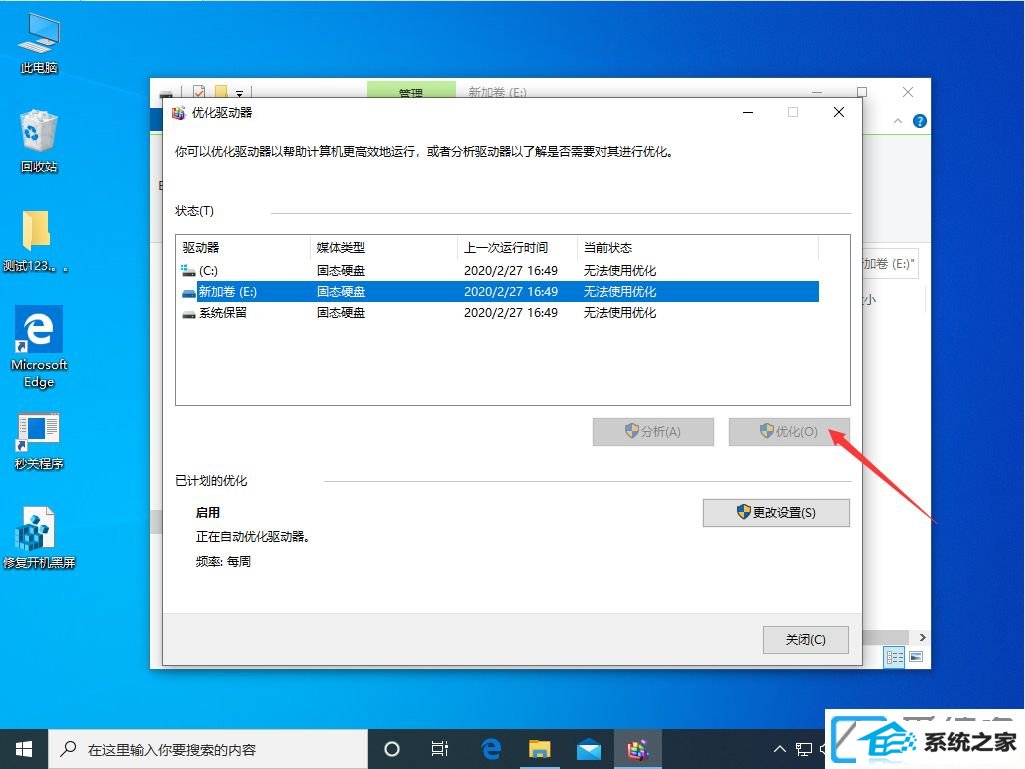This screenshot has width=1025, height=769.
Task: Open the Explorer quick access toolbar dropdown
Action: [239, 93]
